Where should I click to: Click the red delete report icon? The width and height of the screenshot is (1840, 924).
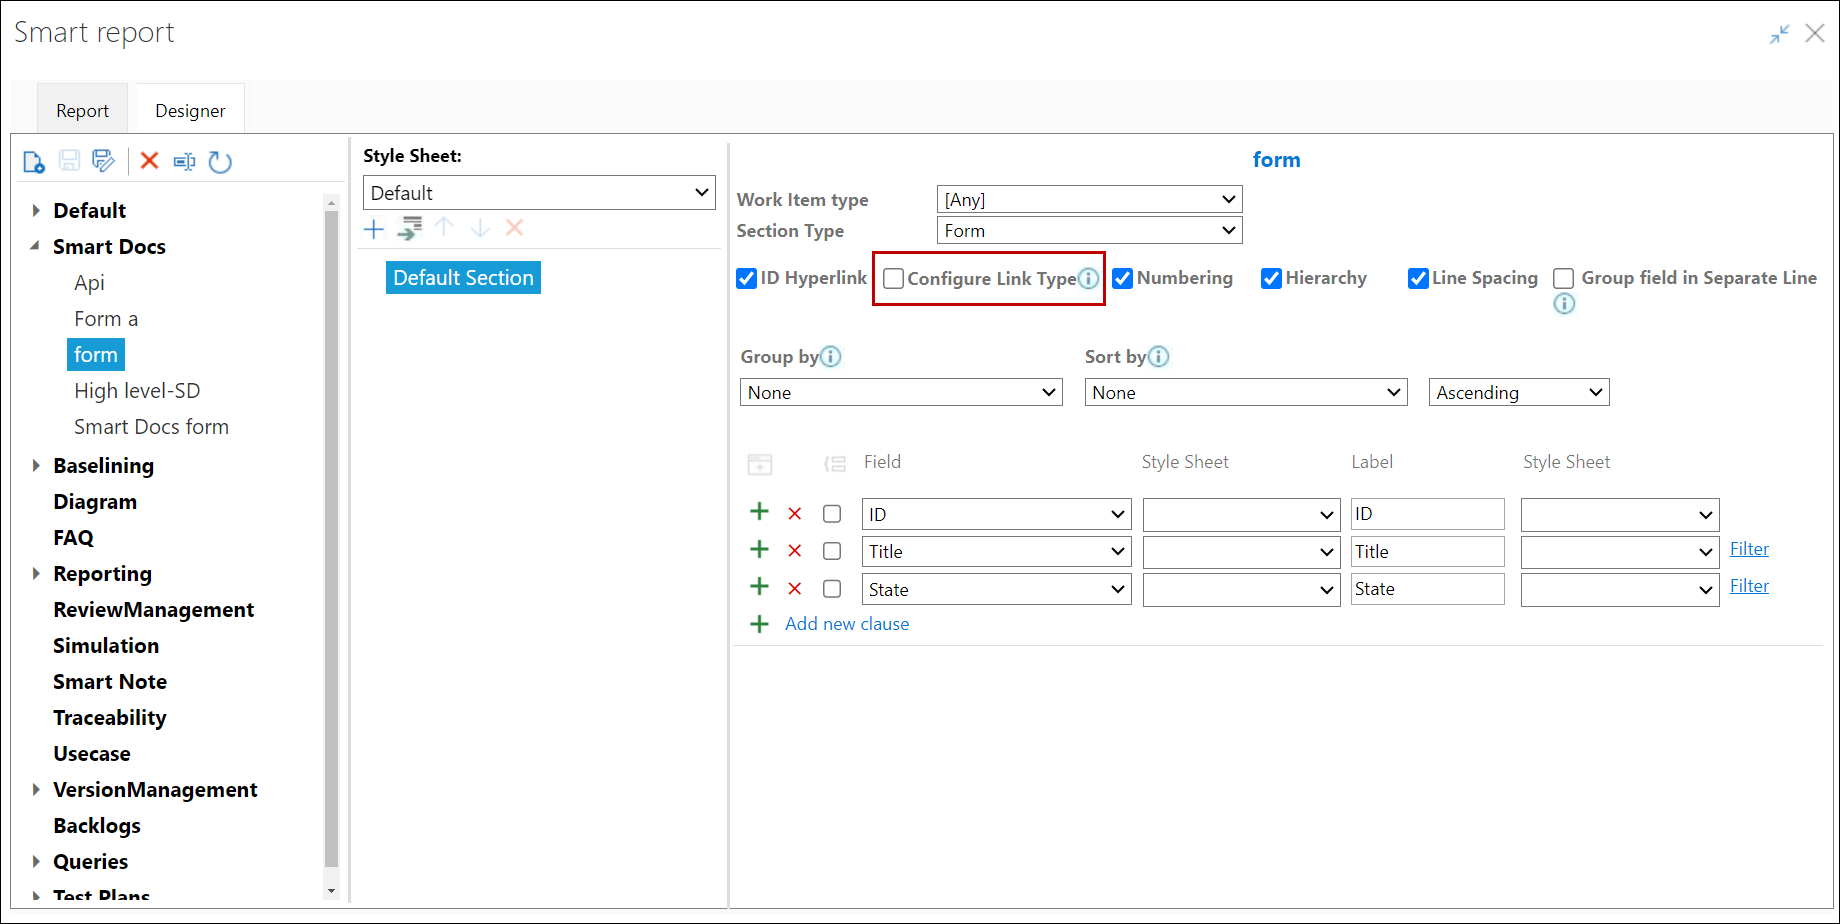150,161
